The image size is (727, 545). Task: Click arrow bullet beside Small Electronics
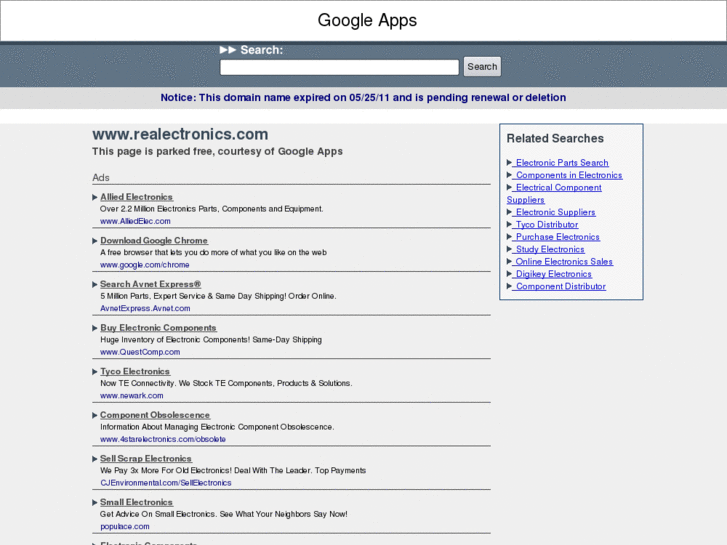(95, 503)
